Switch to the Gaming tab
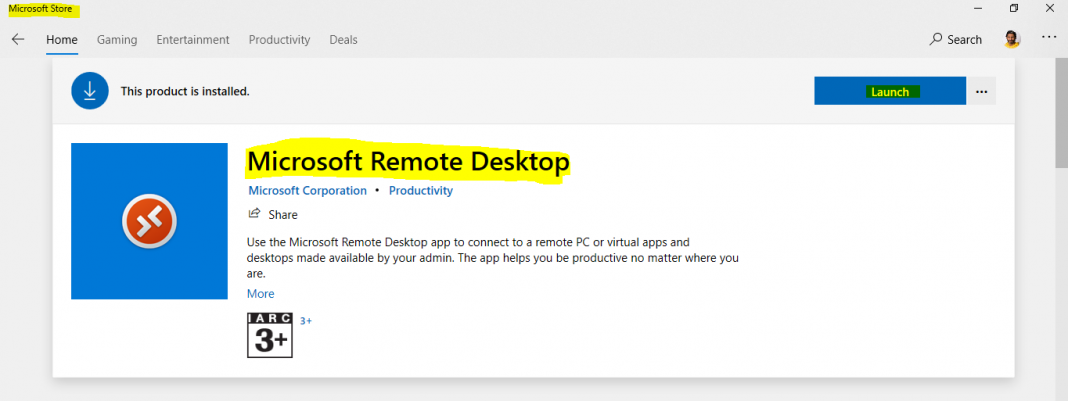The image size is (1068, 401). [x=117, y=39]
